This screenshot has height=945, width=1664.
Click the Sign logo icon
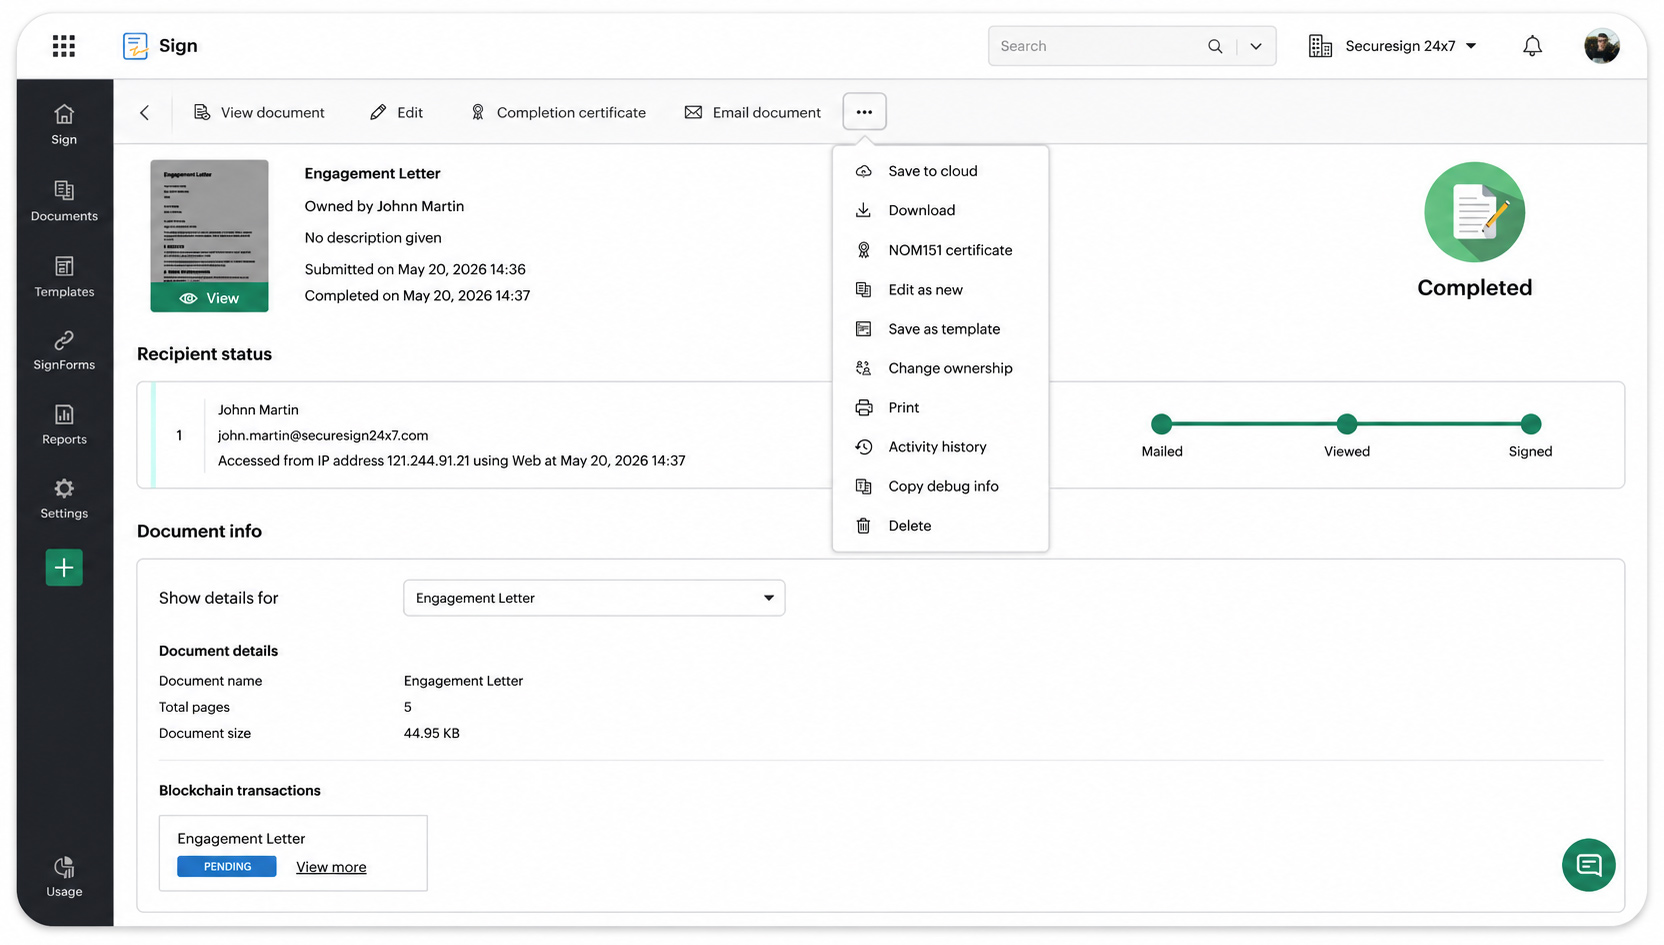point(135,46)
